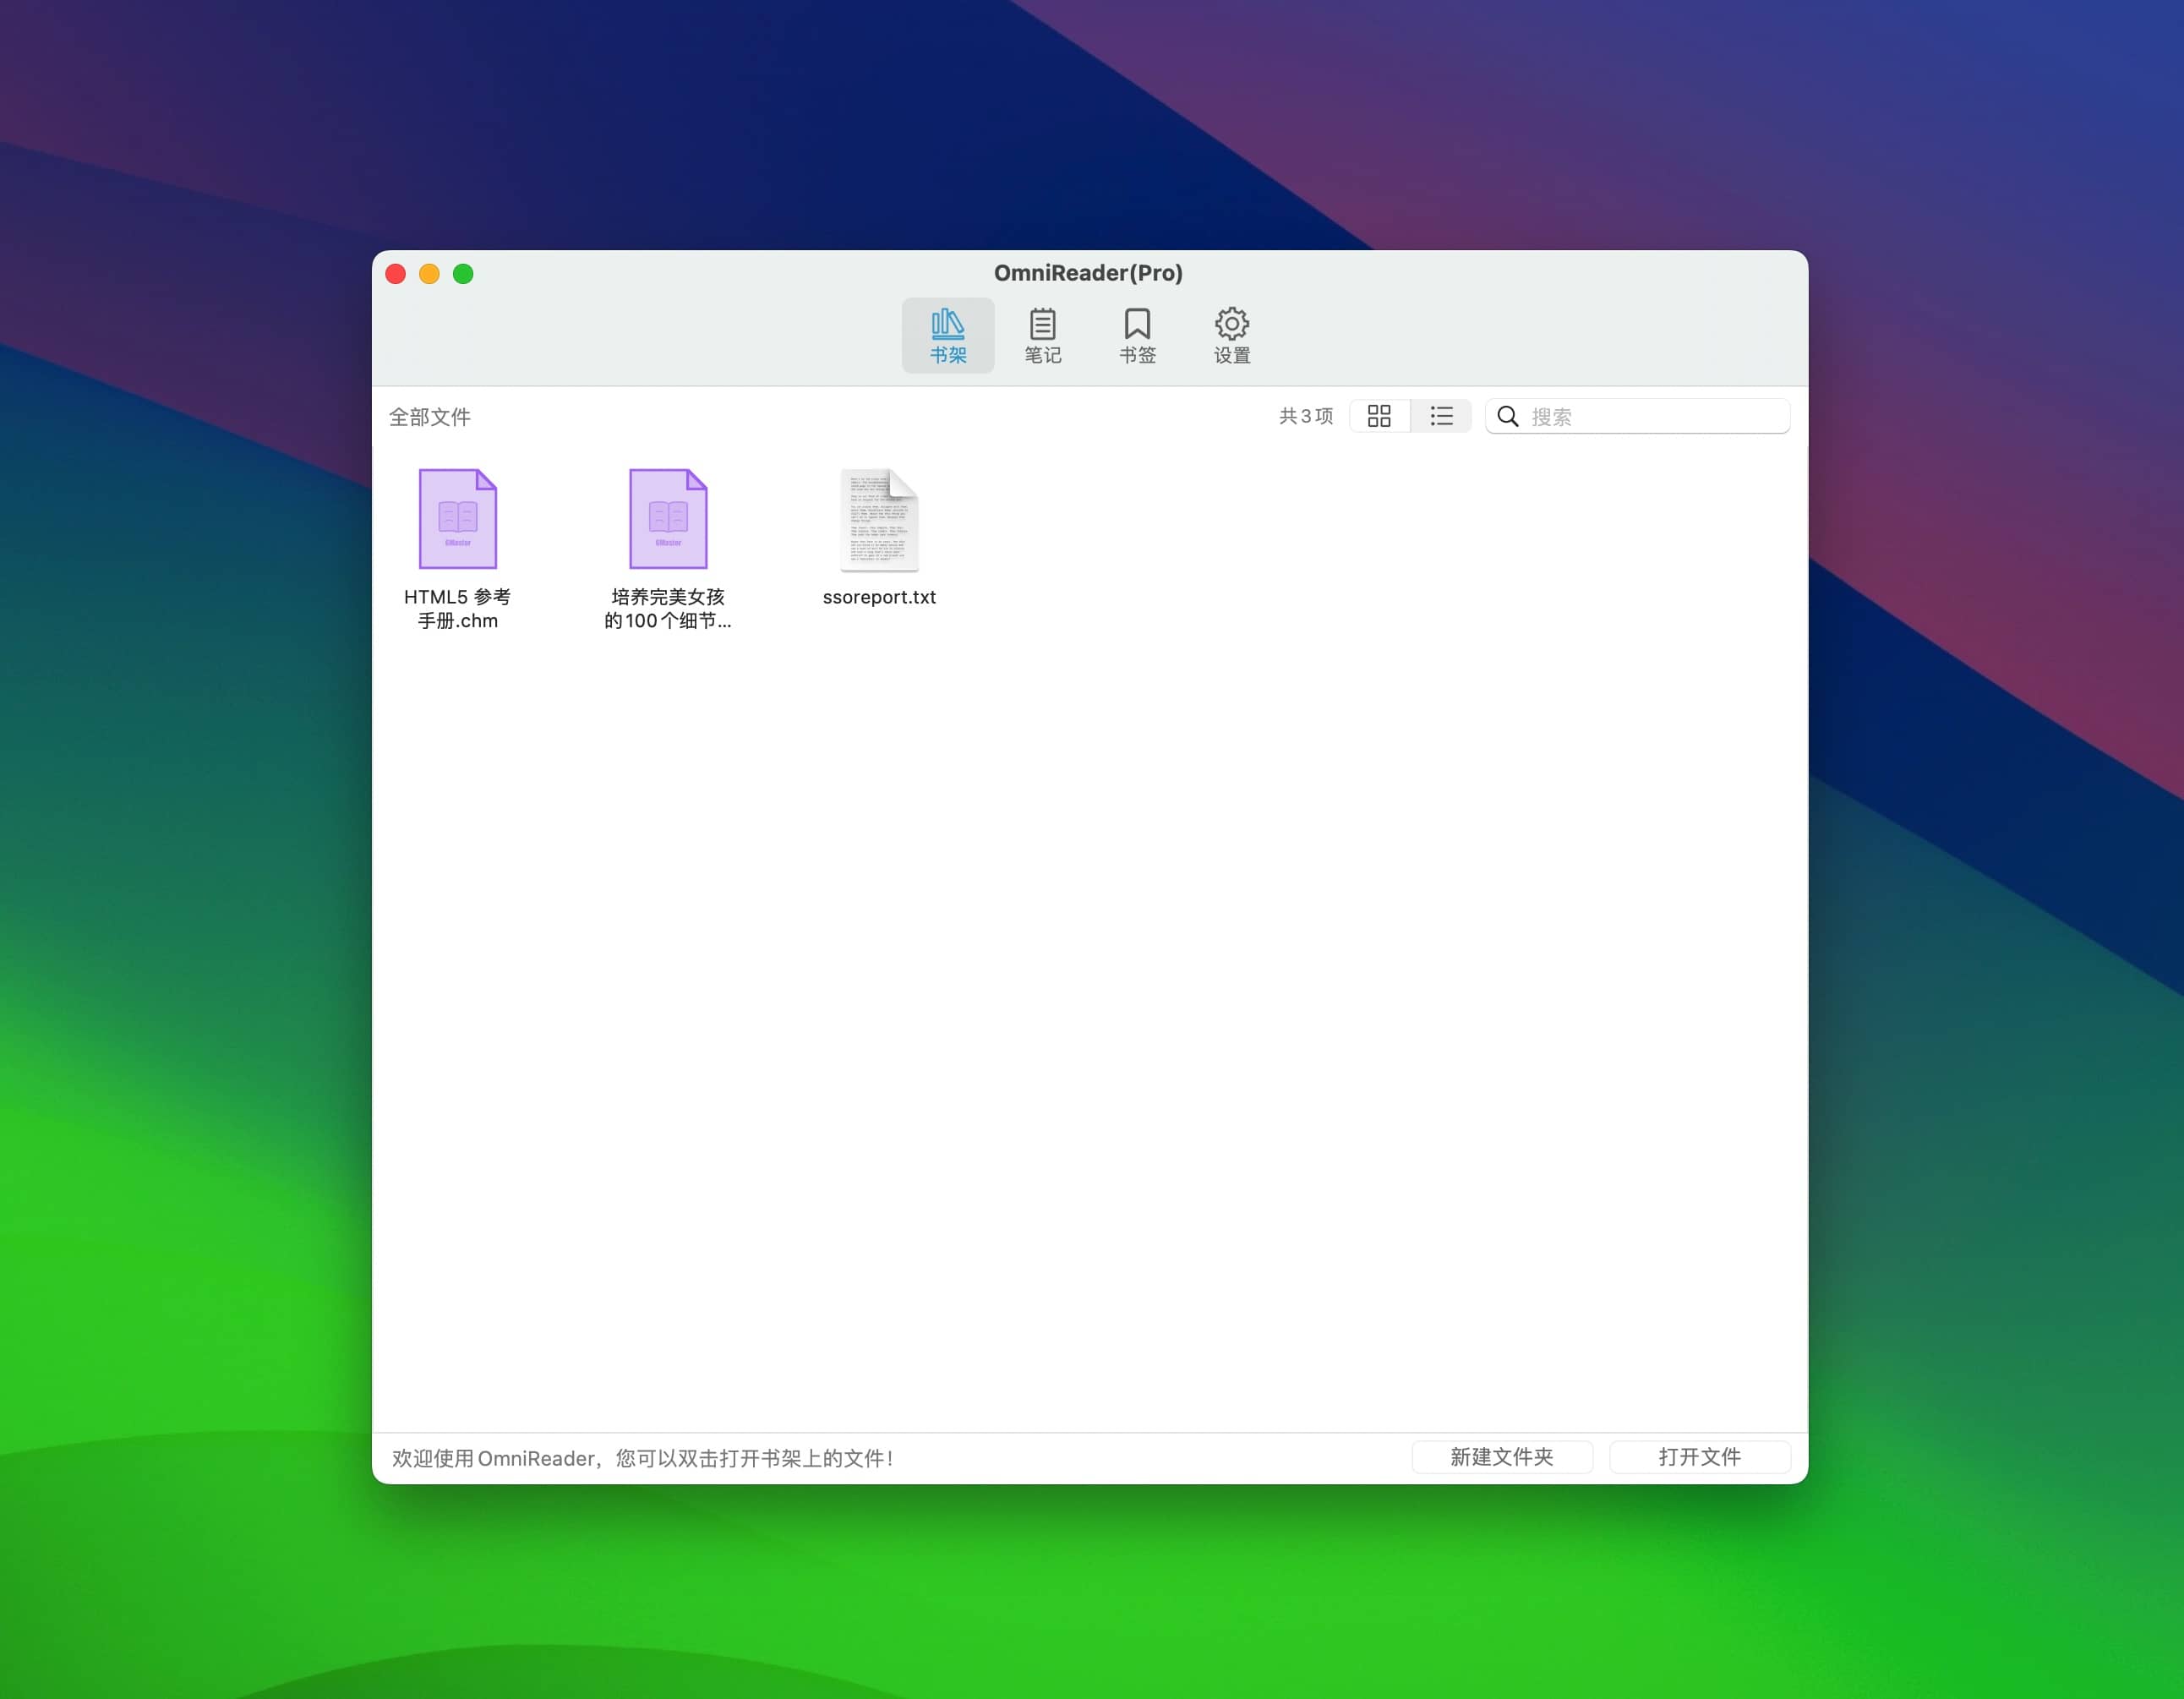This screenshot has width=2184, height=1699.
Task: Click the magnifier search icon
Action: [1507, 416]
